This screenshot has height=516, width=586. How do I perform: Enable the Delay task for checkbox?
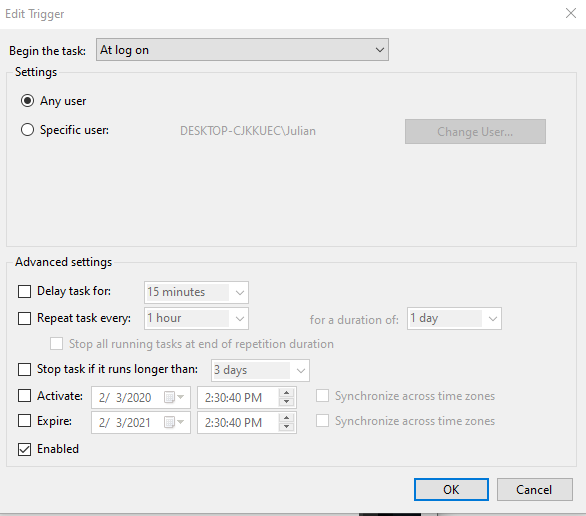click(25, 291)
